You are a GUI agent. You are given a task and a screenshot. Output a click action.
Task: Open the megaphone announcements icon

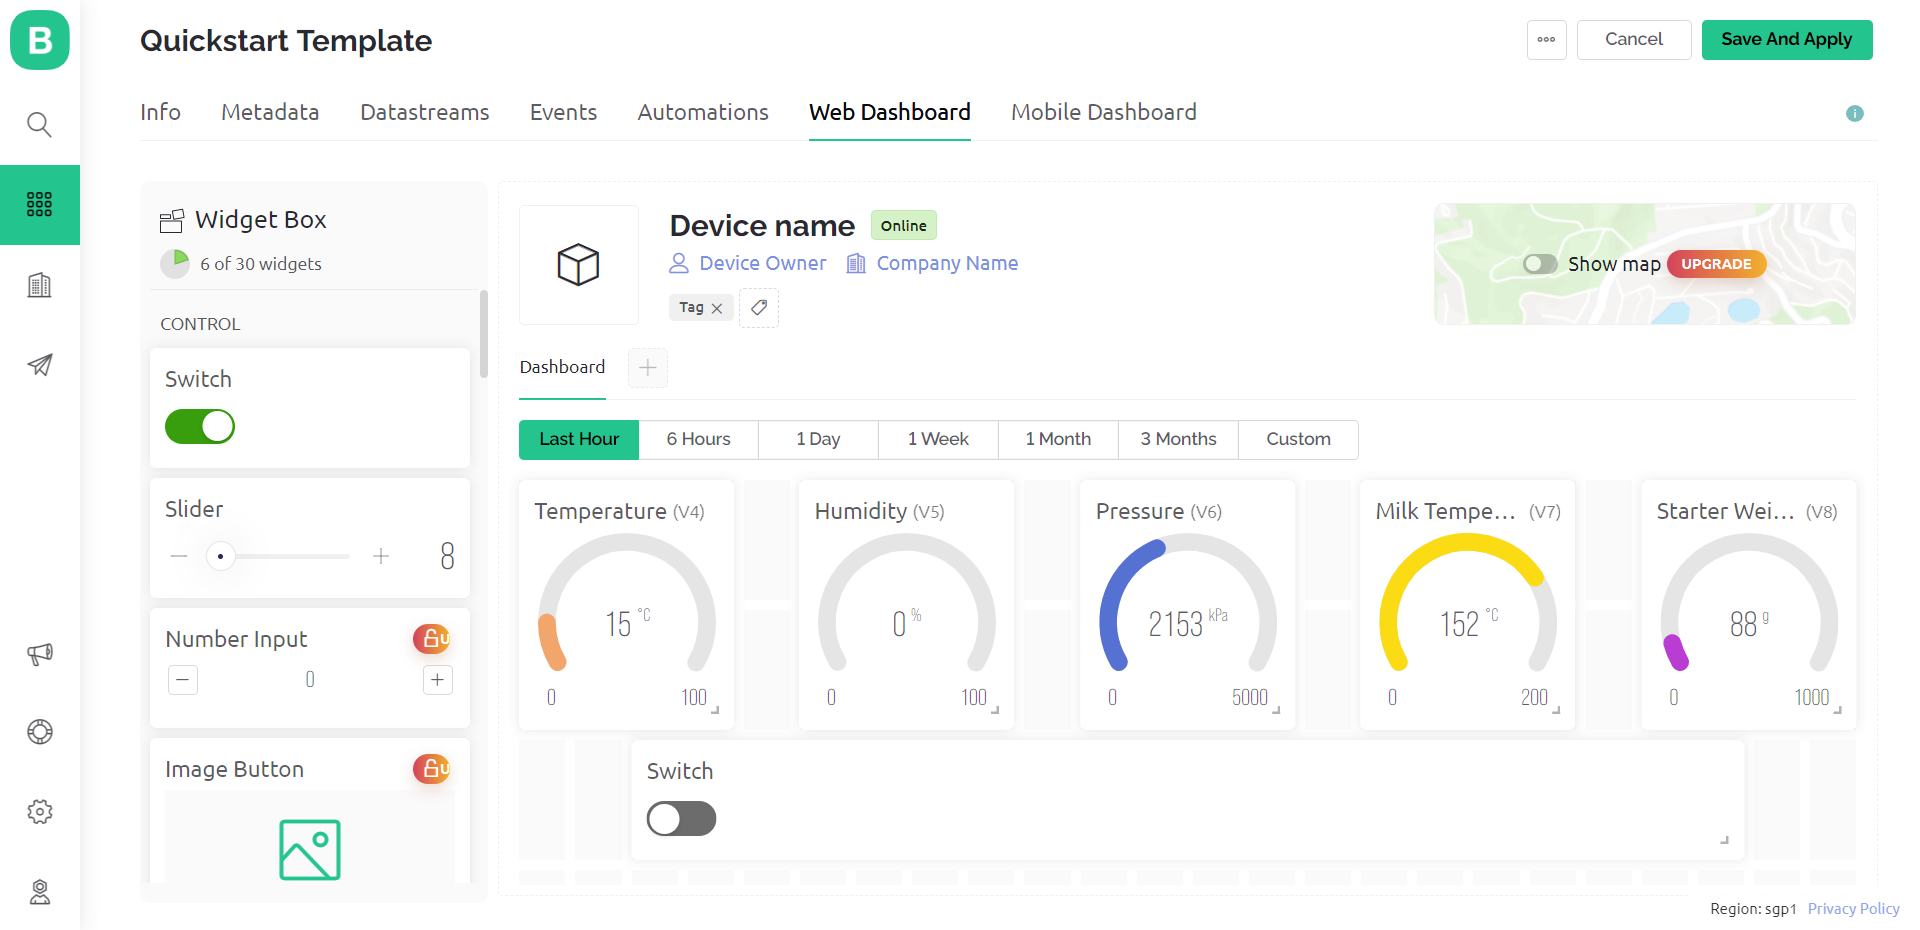(x=39, y=654)
